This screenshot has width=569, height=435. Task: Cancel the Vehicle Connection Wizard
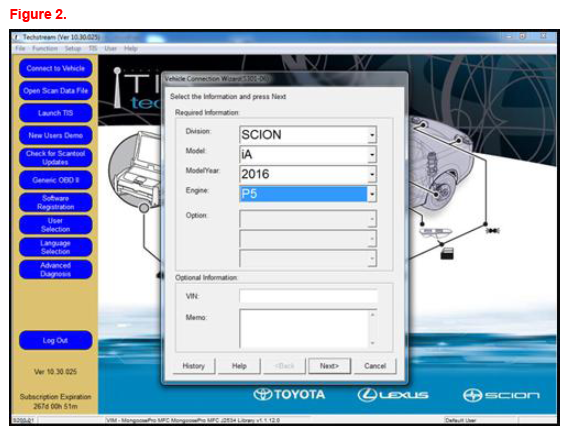click(375, 366)
